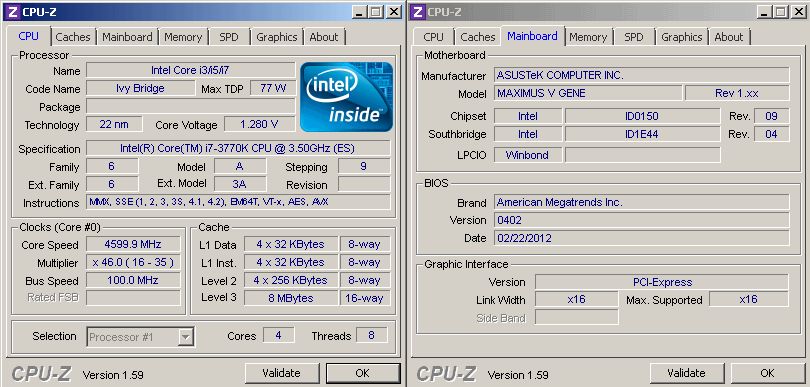The image size is (810, 387).
Task: Open the About tab in right window
Action: coord(729,37)
